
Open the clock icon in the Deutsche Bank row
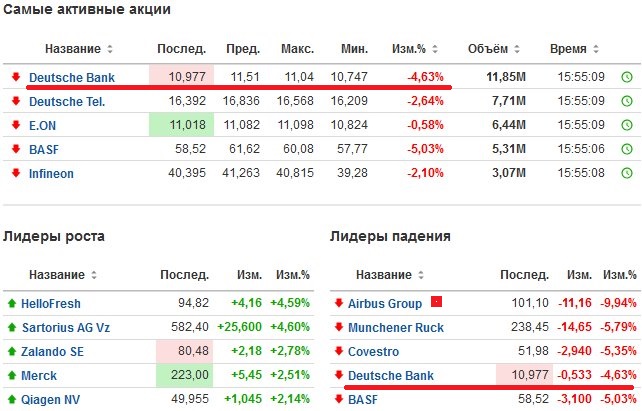tap(627, 77)
